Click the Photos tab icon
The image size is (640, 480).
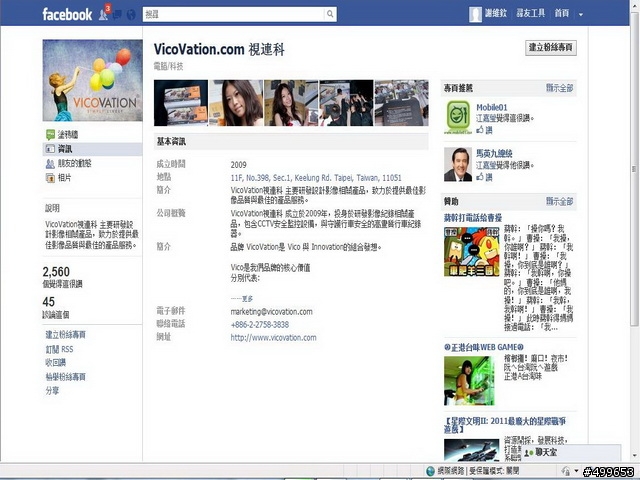pyautogui.click(x=50, y=178)
